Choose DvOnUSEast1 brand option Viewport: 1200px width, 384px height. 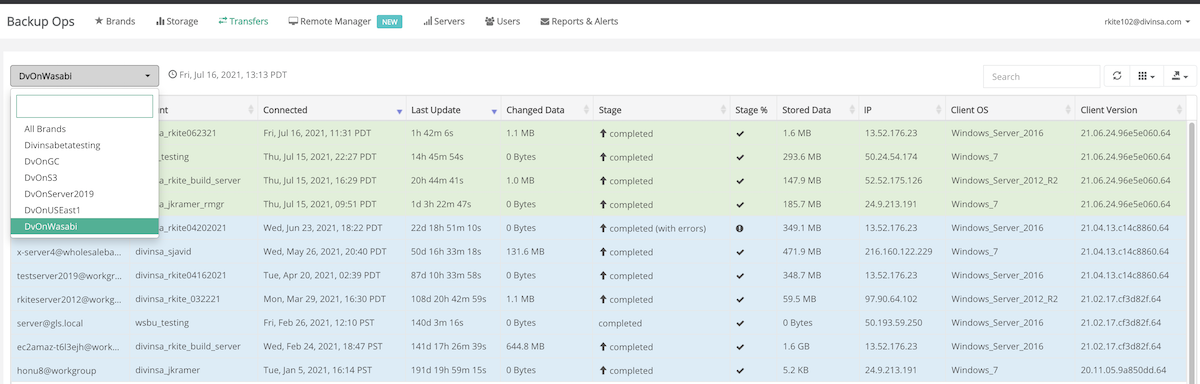84,210
